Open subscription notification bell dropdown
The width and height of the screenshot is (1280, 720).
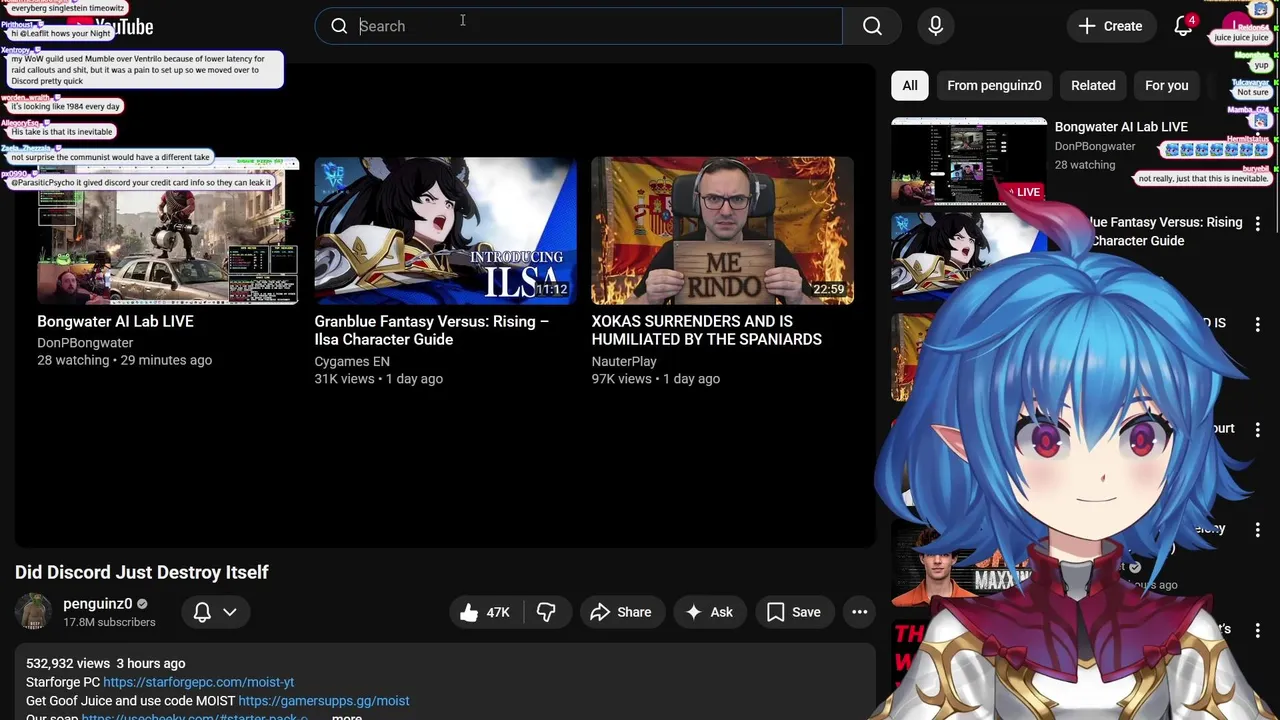coord(215,612)
